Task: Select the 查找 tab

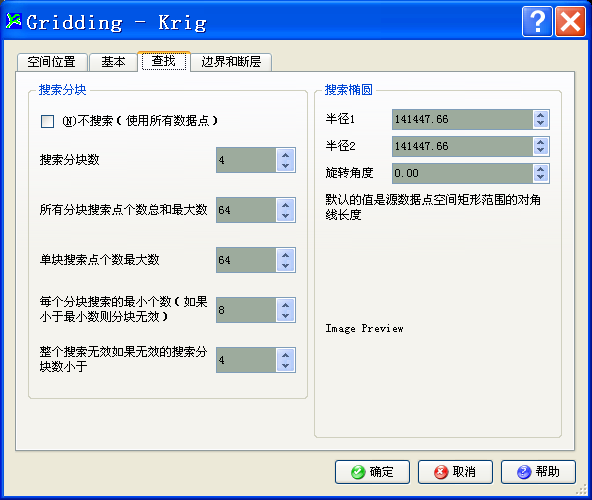Action: click(164, 61)
